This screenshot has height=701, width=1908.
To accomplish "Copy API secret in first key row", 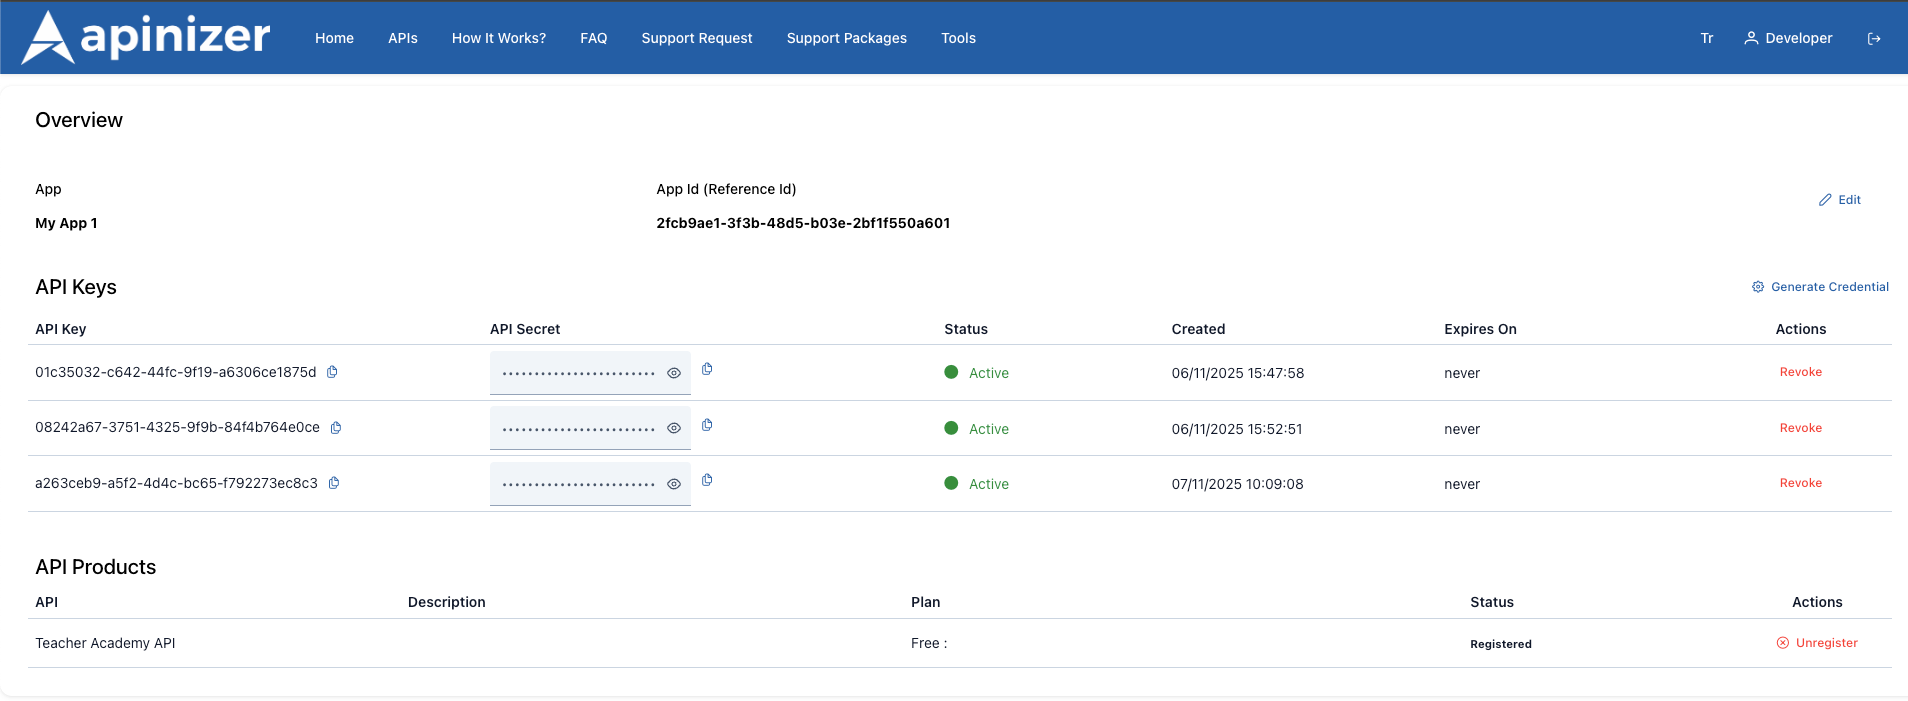I will tap(707, 369).
